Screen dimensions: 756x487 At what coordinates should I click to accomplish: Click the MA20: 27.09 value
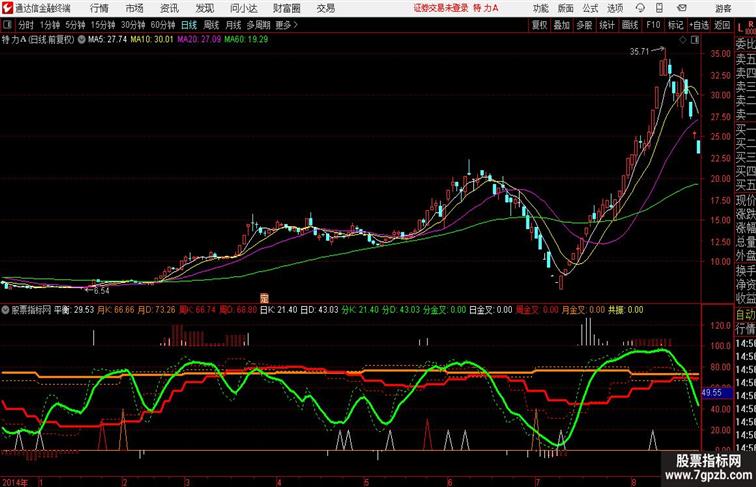coord(199,40)
